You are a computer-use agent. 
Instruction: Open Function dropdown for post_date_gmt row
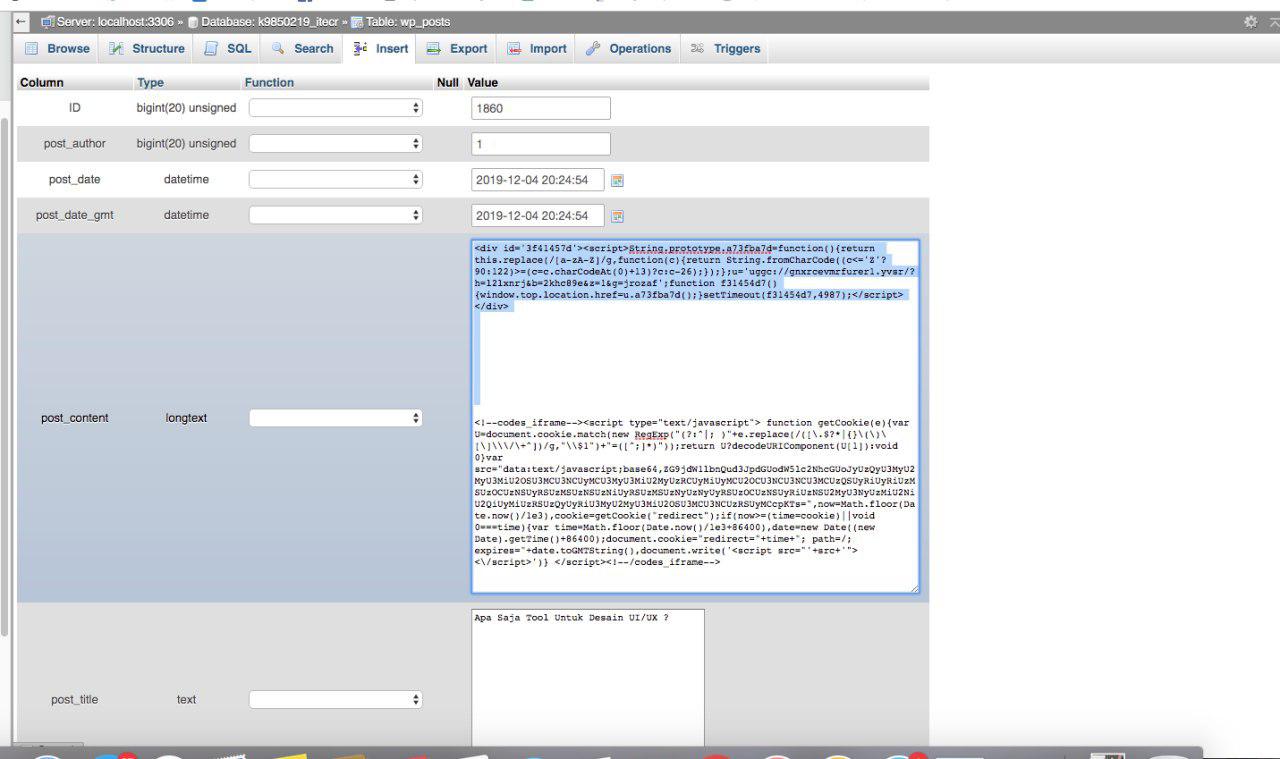336,215
